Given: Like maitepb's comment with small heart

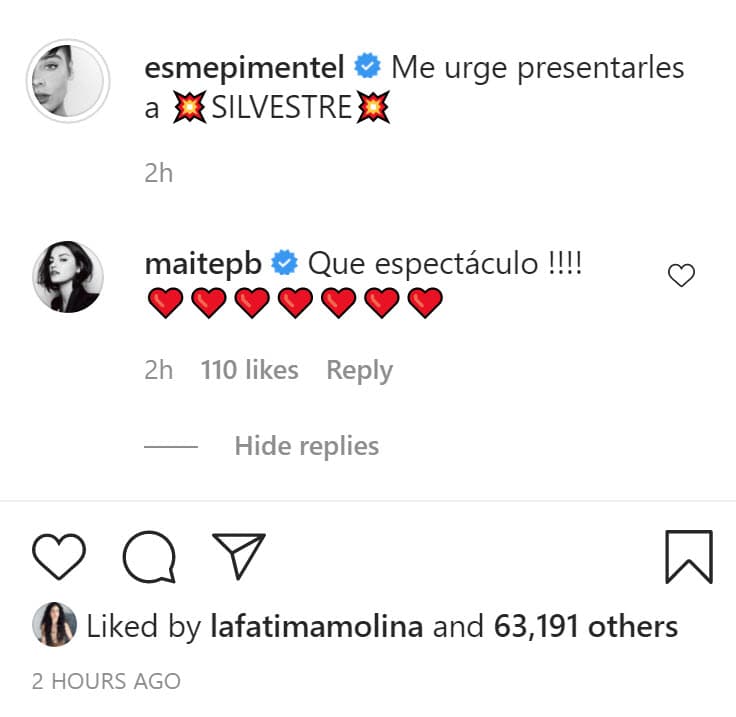Looking at the screenshot, I should click(x=681, y=276).
